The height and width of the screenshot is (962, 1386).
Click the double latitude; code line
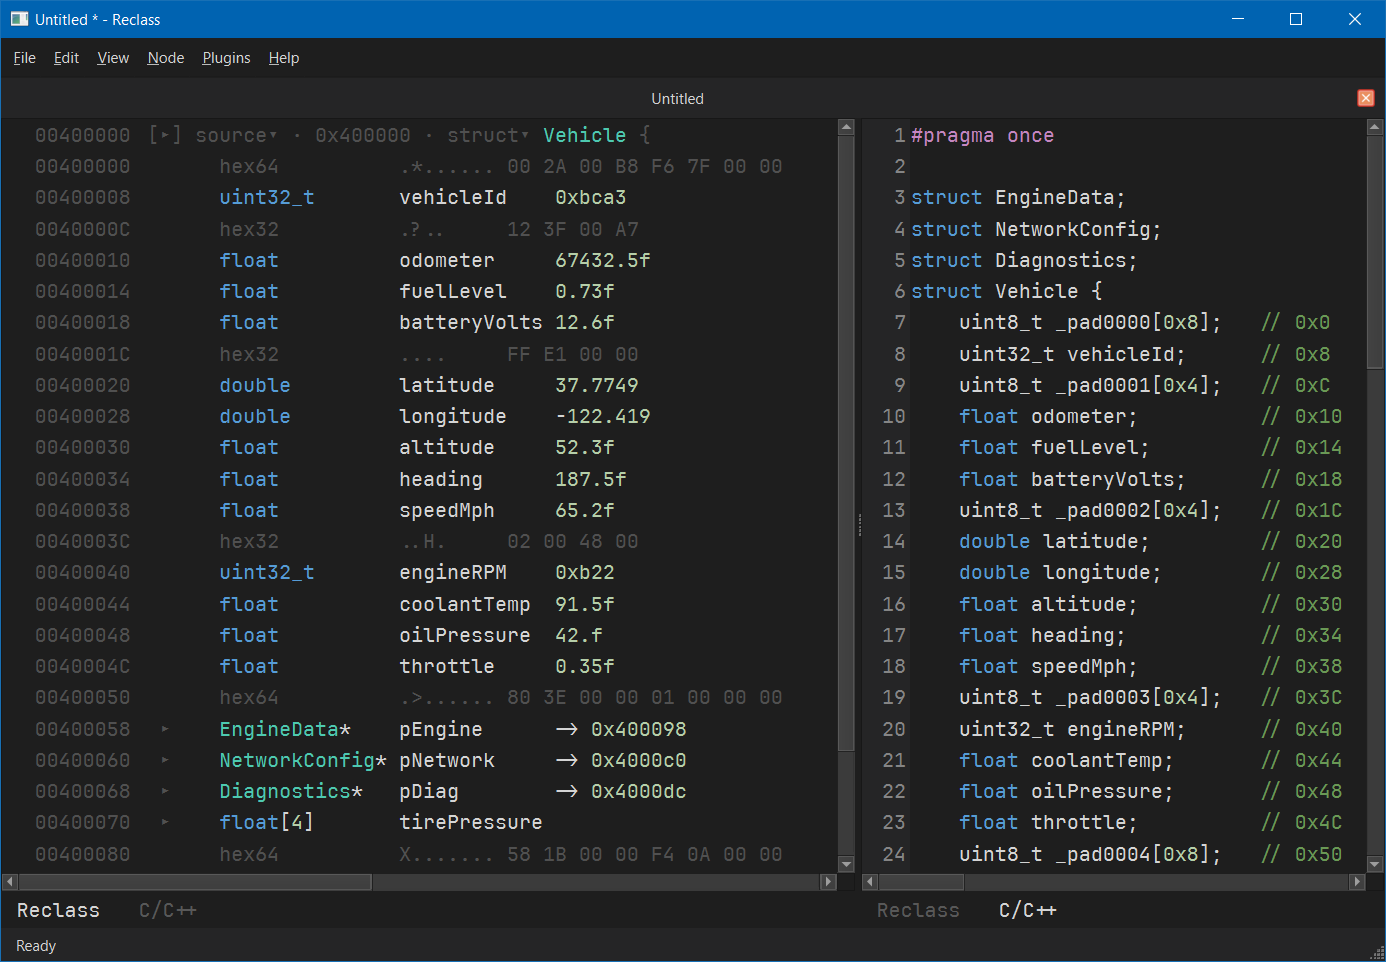point(1054,541)
